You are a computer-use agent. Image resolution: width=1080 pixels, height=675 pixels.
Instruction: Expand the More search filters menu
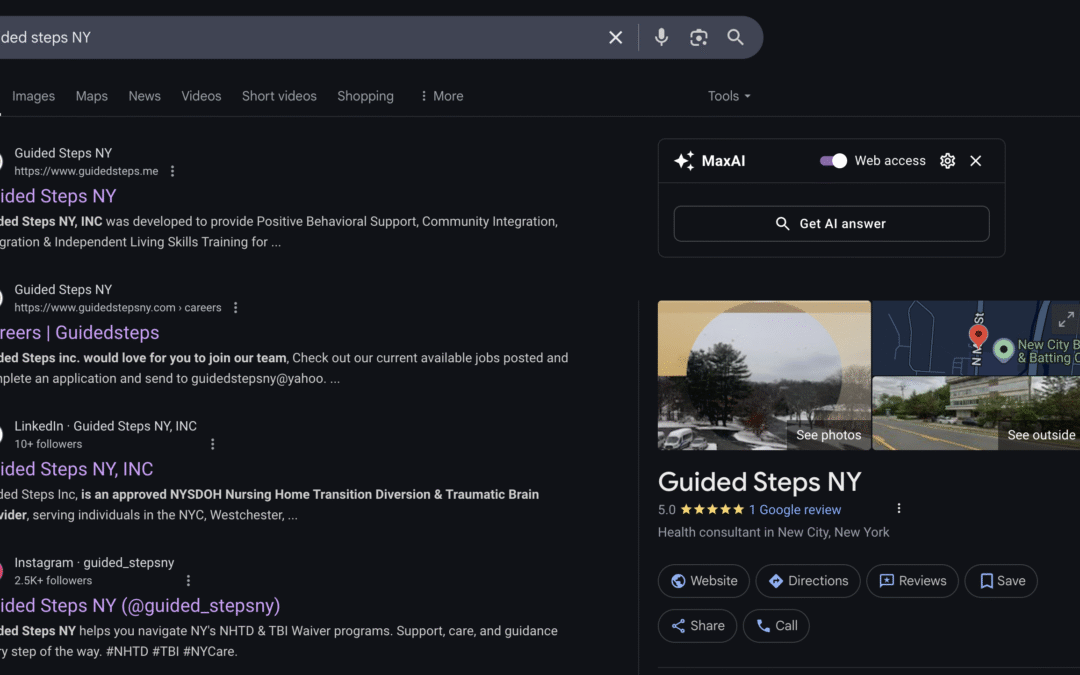point(441,96)
